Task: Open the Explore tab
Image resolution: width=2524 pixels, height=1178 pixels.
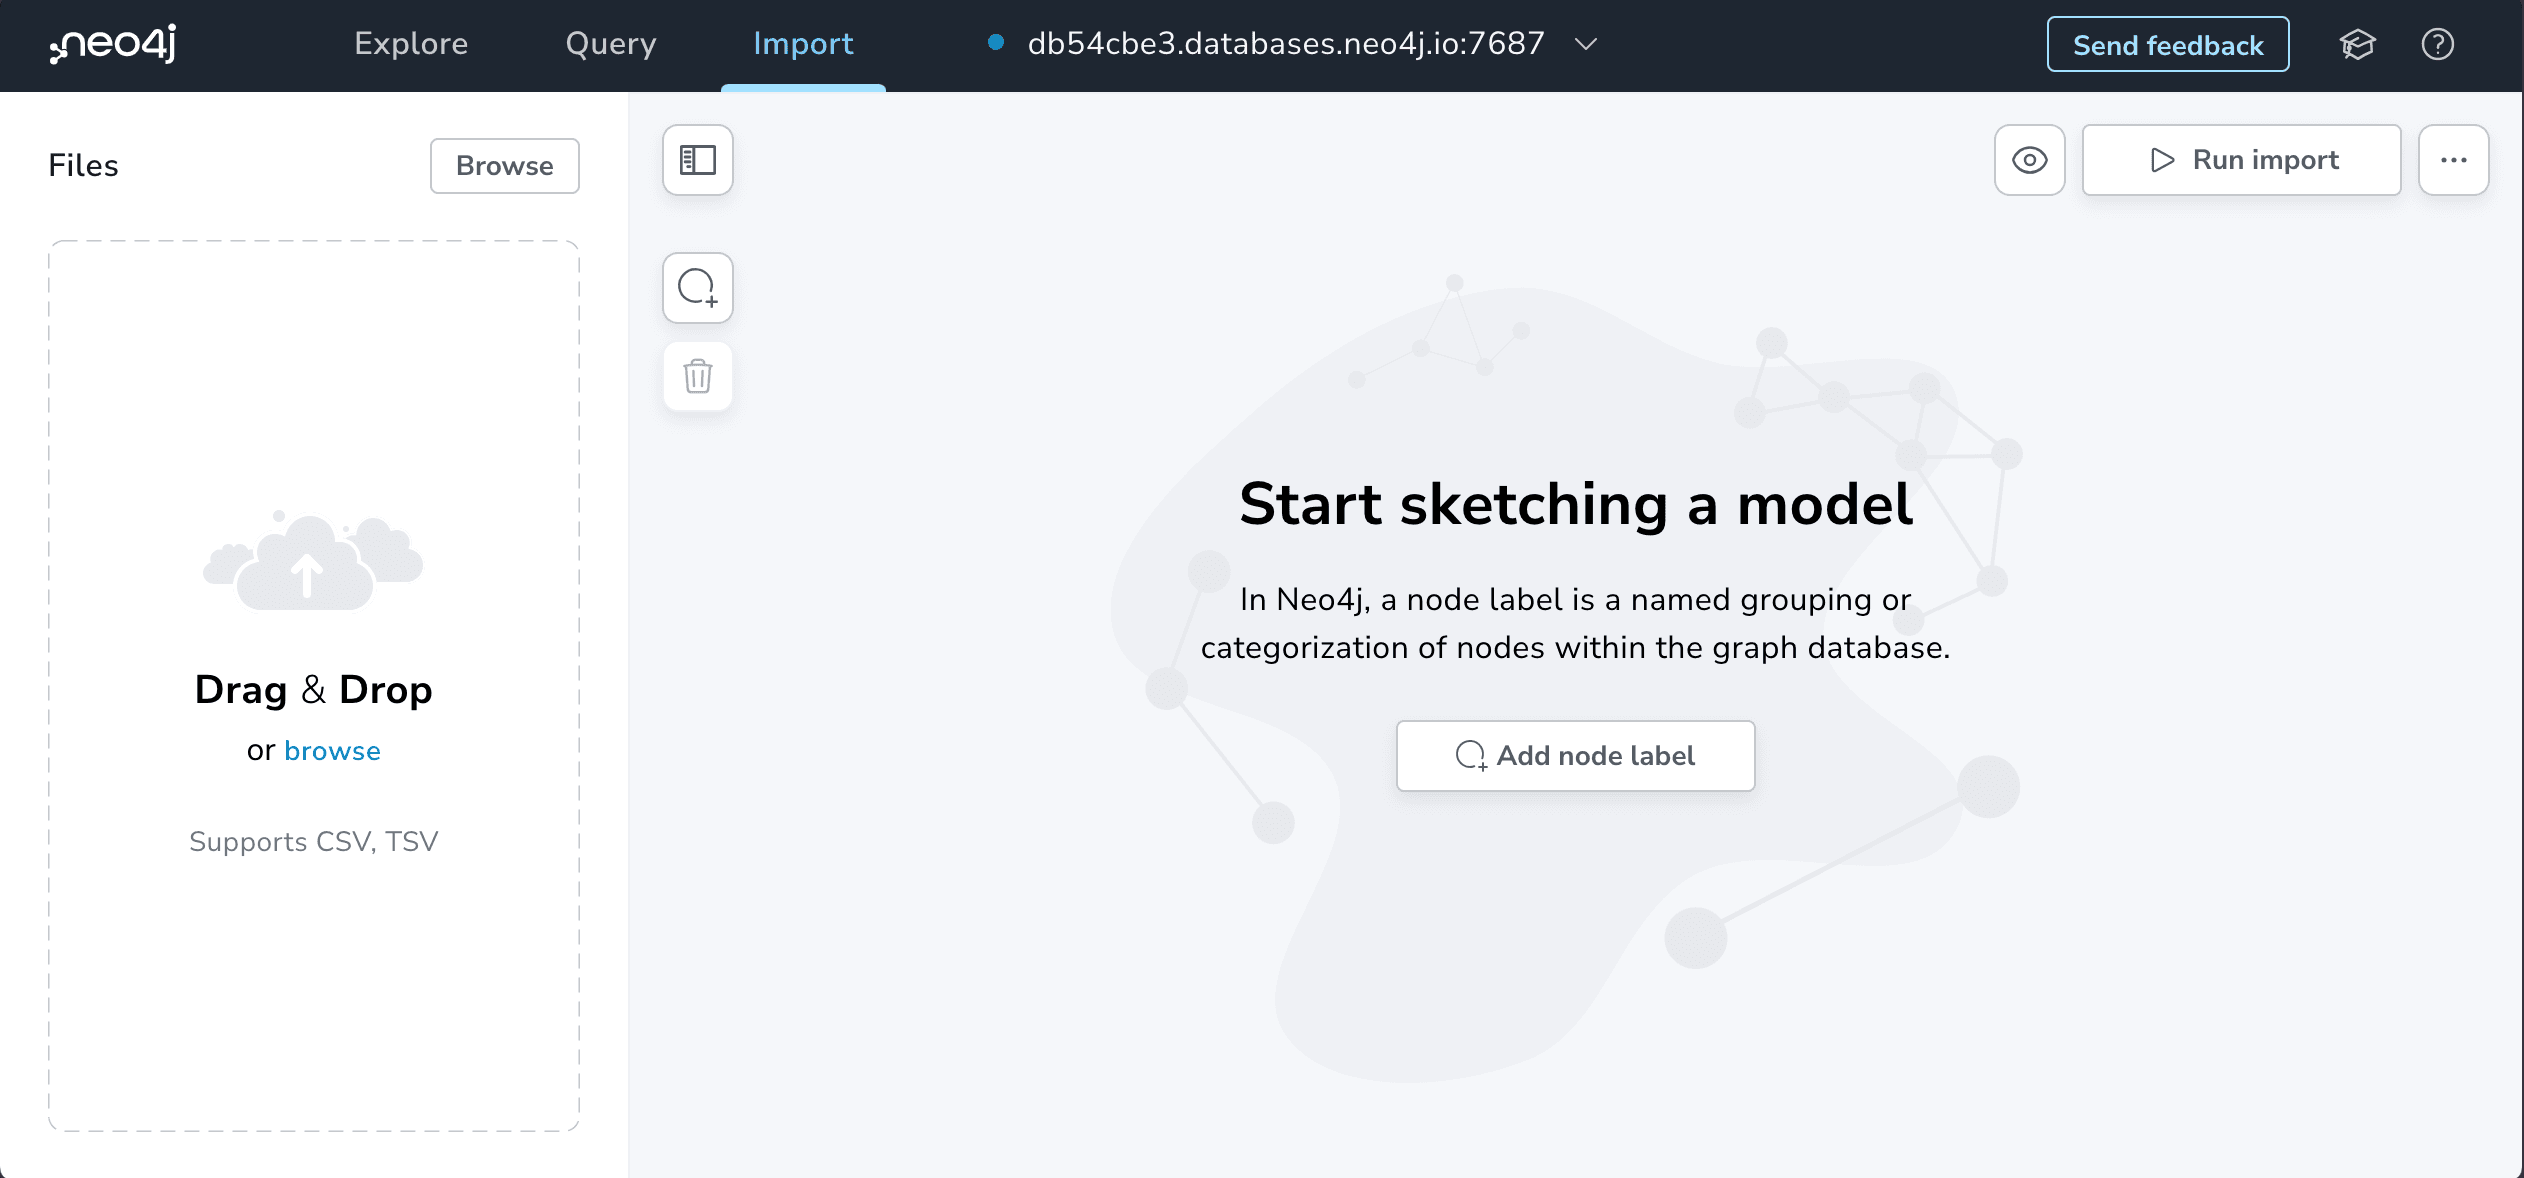Action: coord(411,44)
